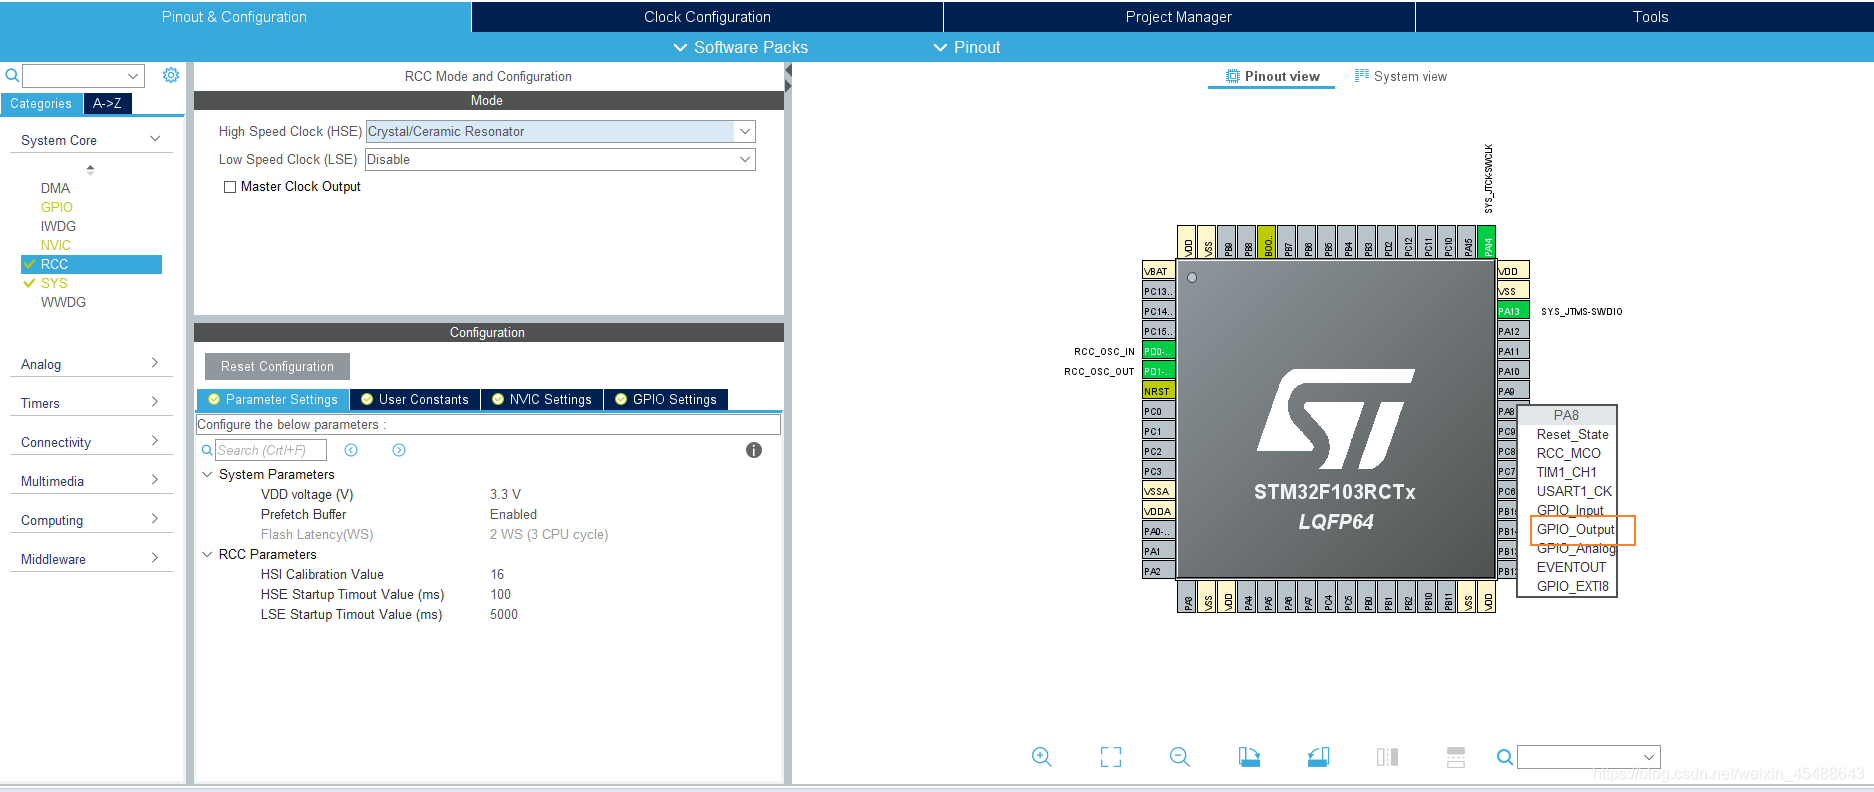Zoom in on the pinout view

(x=1041, y=757)
